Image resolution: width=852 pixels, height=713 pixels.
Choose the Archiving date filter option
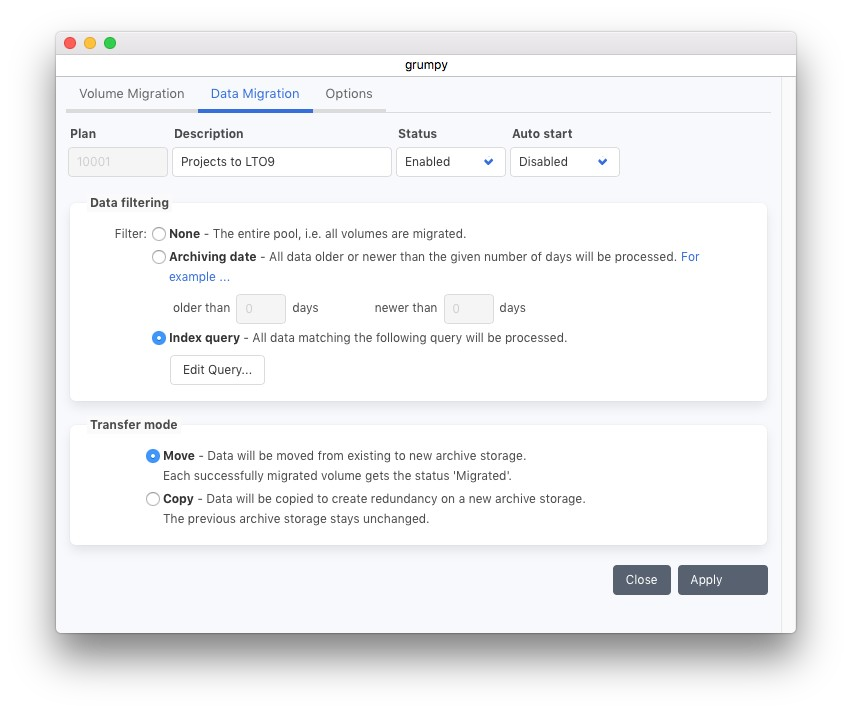click(158, 257)
